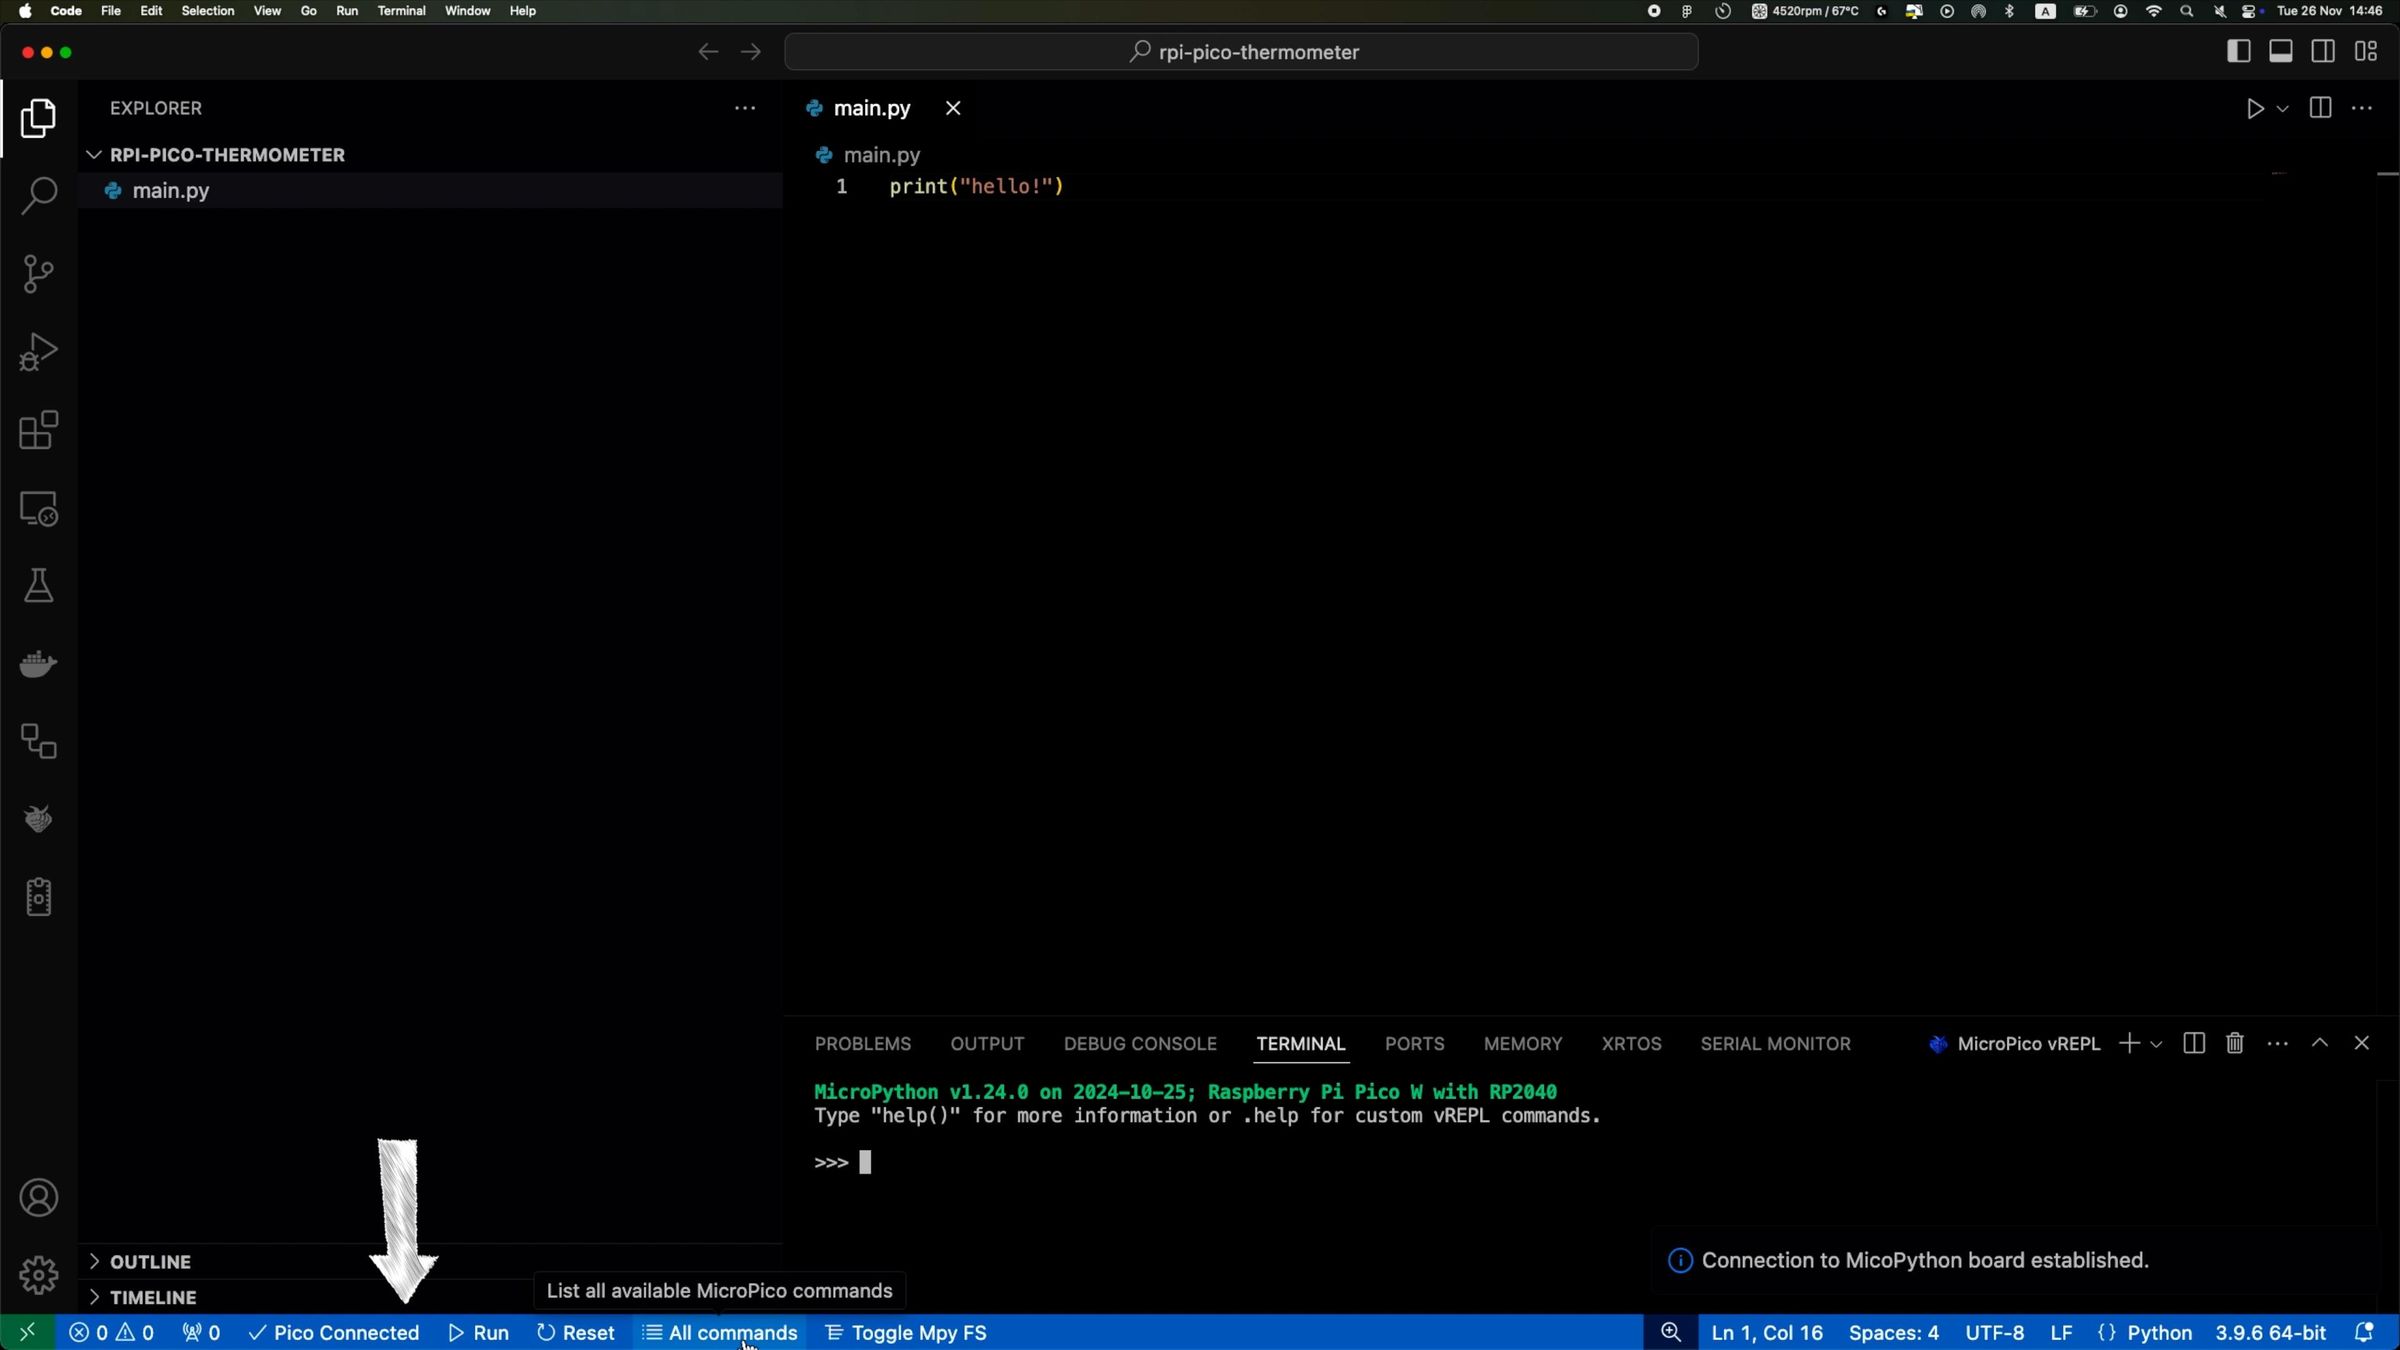This screenshot has width=2400, height=1350.
Task: Click the rpi-pico-thermometer command center search box
Action: point(1241,52)
